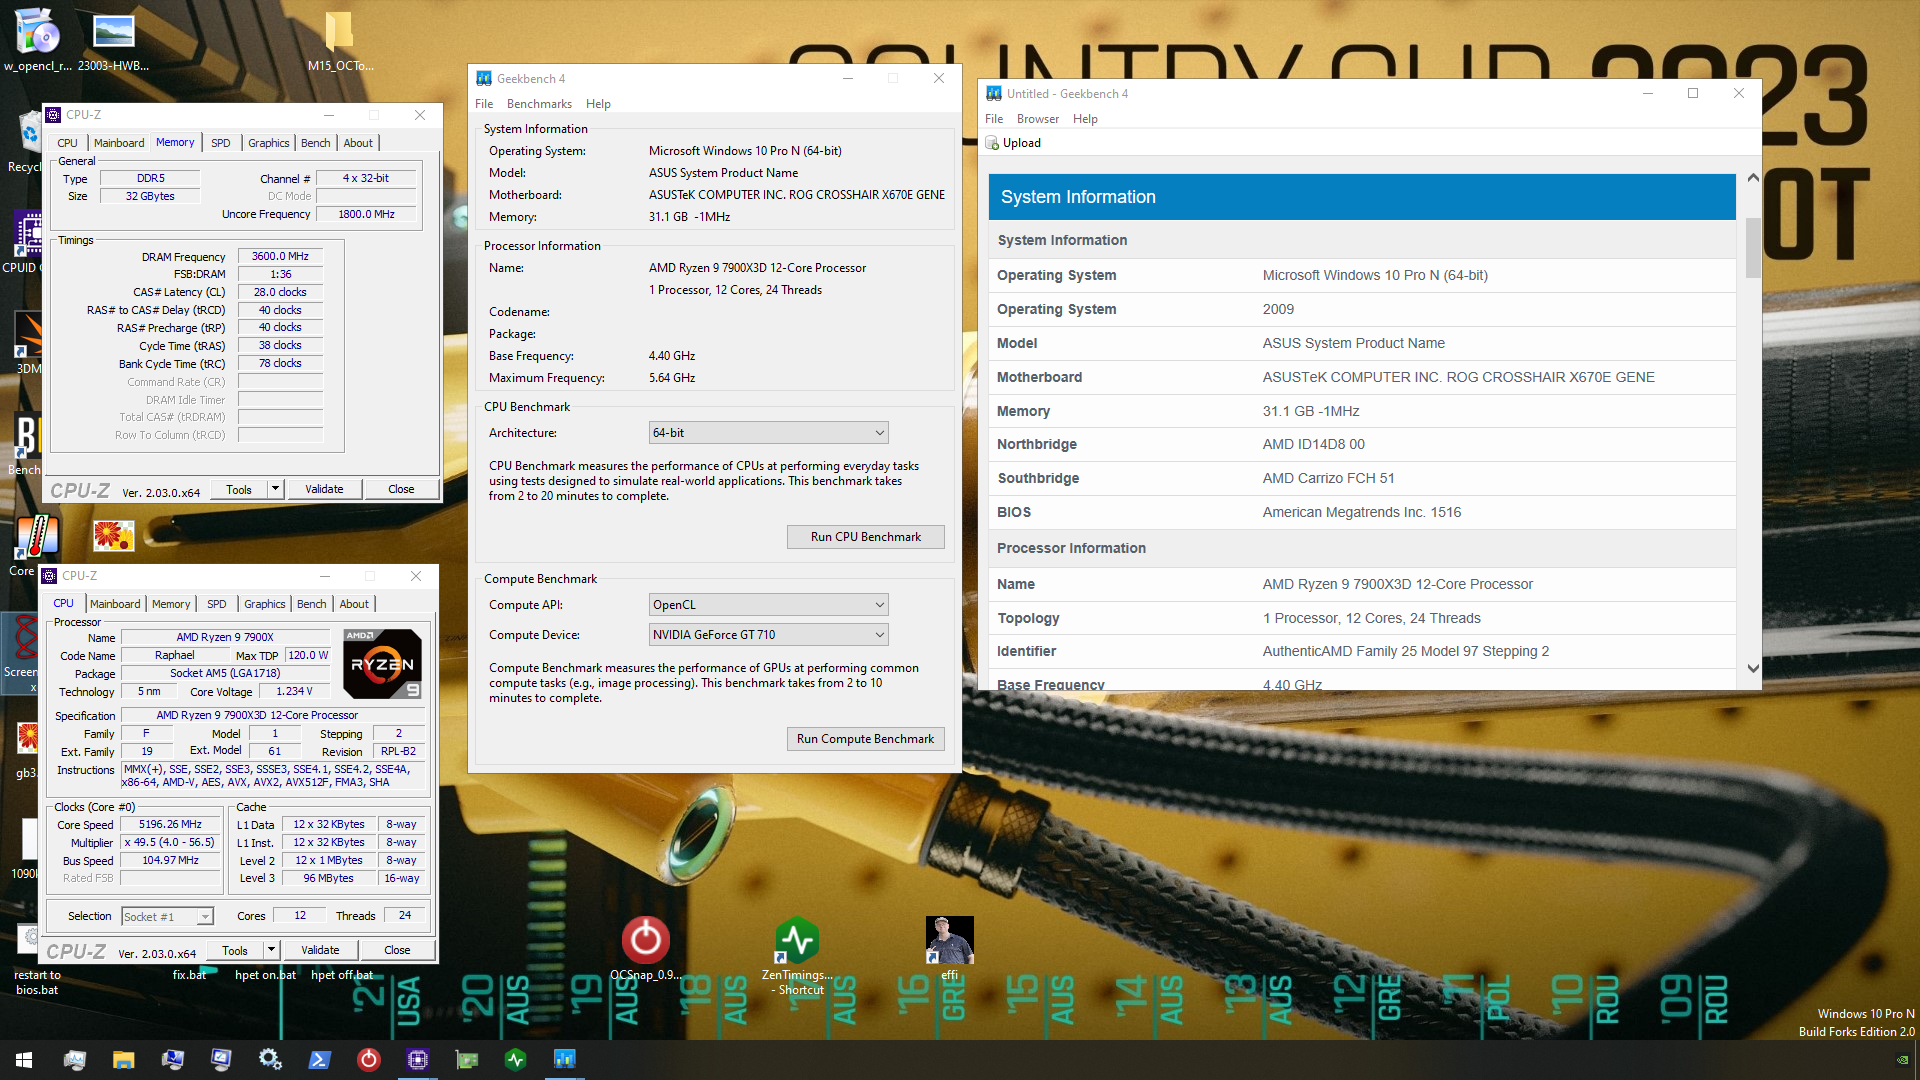
Task: Switch to About tab in upper CPU-Z window
Action: pyautogui.click(x=358, y=143)
